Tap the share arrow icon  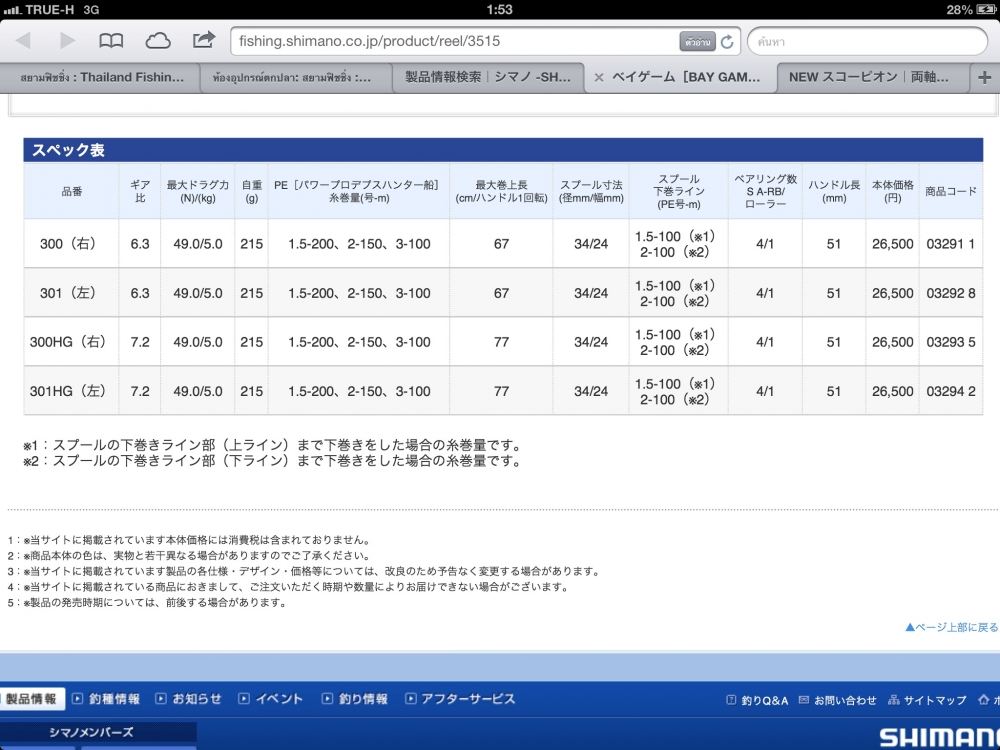click(203, 40)
